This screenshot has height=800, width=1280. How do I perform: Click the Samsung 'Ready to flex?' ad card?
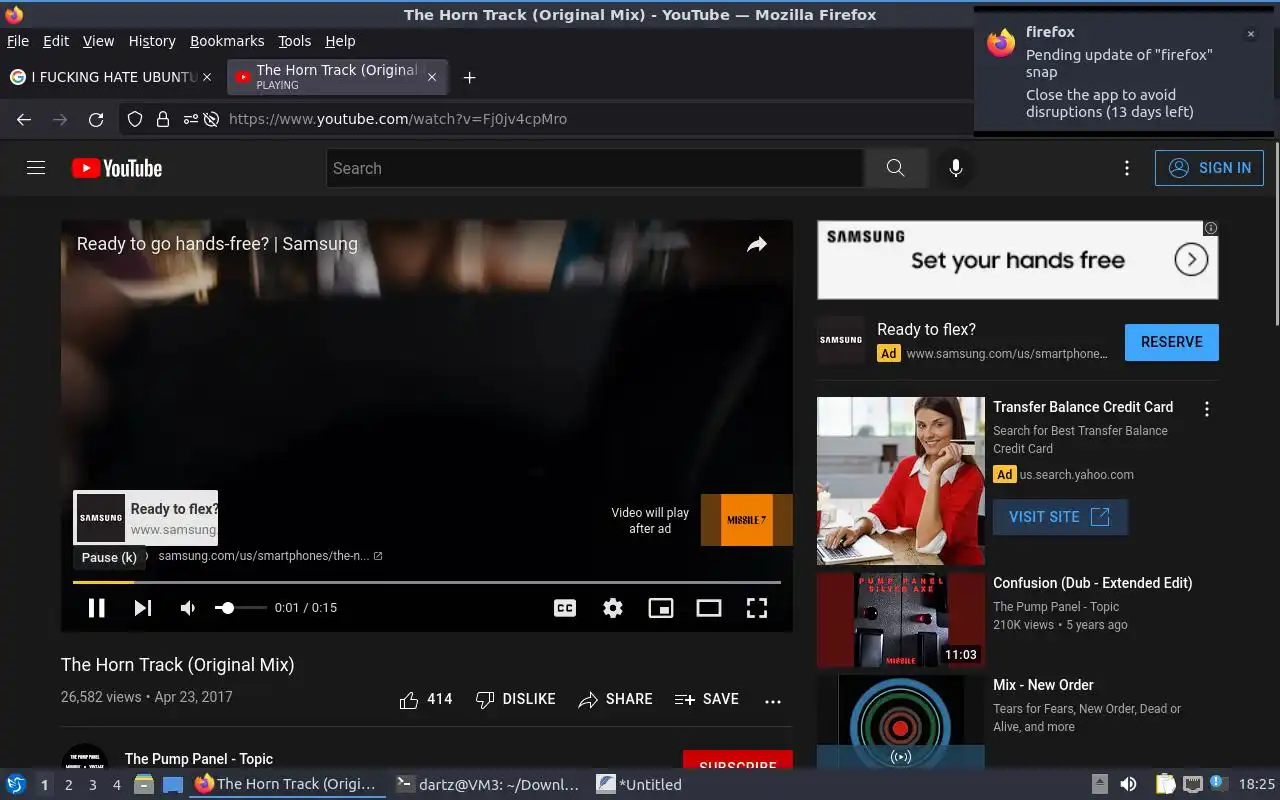coord(146,518)
